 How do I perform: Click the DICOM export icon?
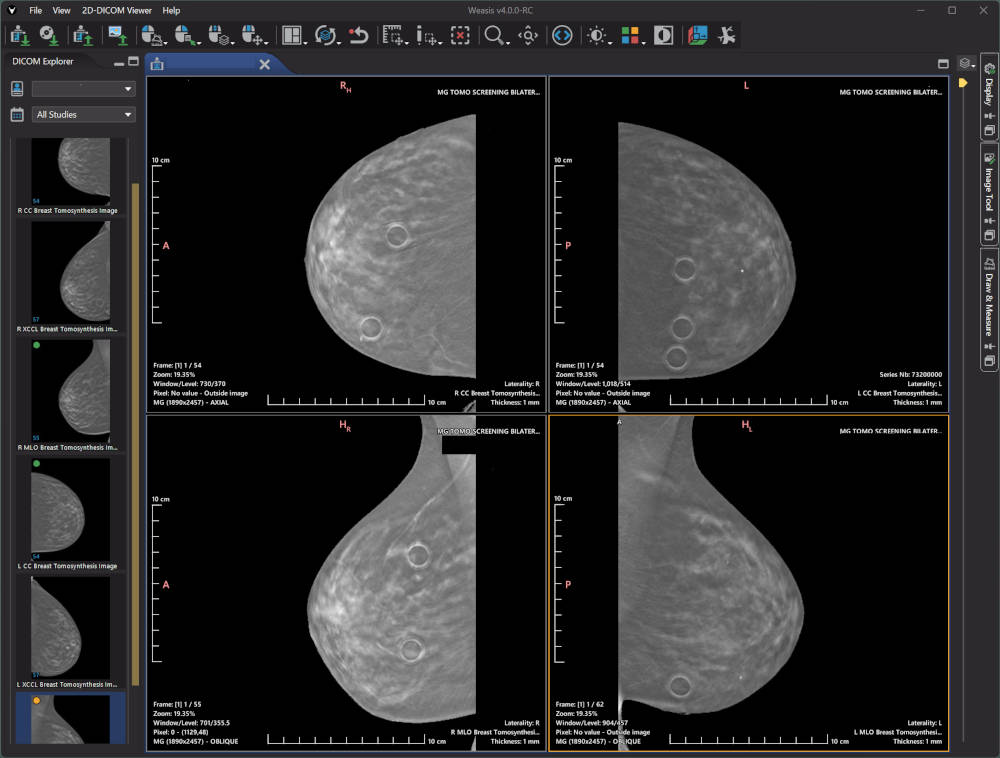click(83, 36)
